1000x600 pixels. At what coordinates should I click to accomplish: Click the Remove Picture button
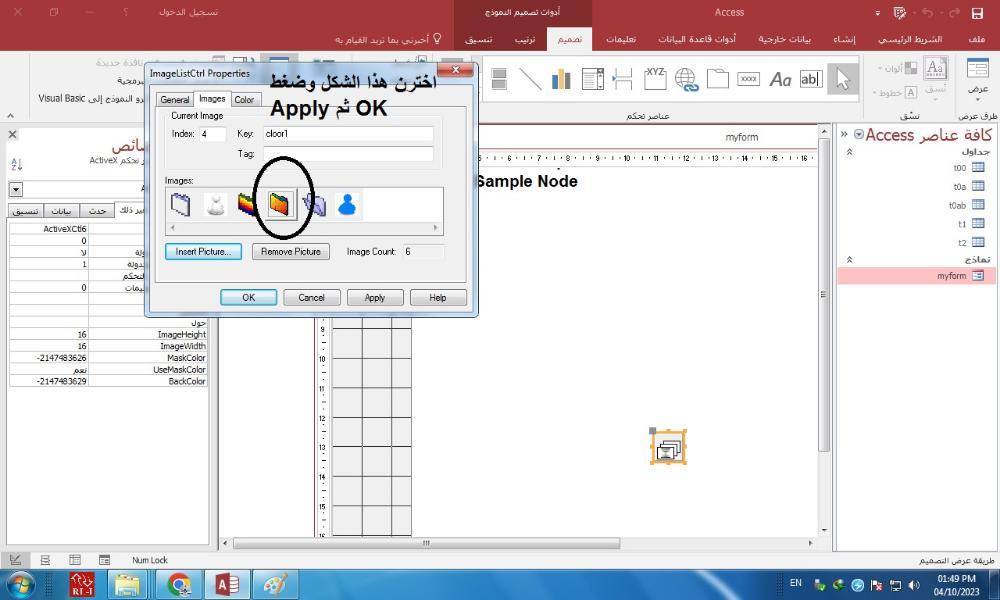[291, 252]
